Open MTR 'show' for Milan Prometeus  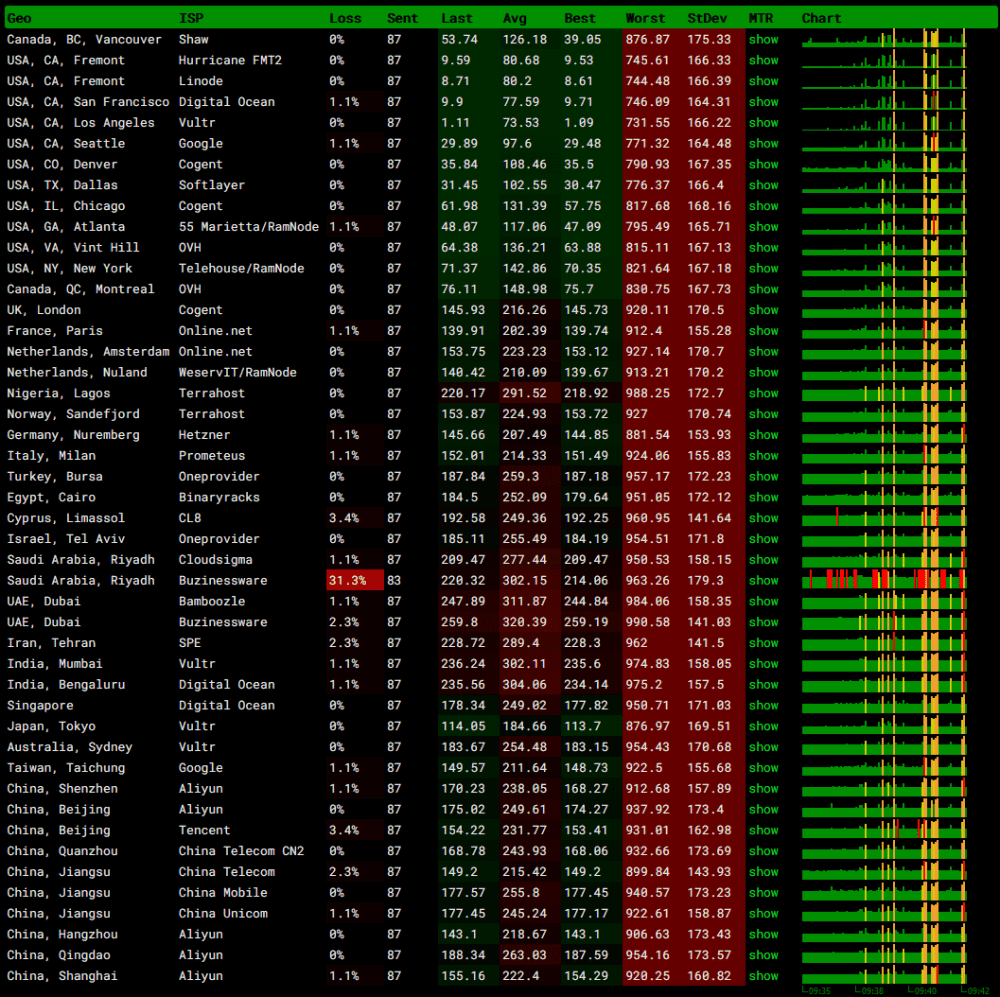(763, 455)
